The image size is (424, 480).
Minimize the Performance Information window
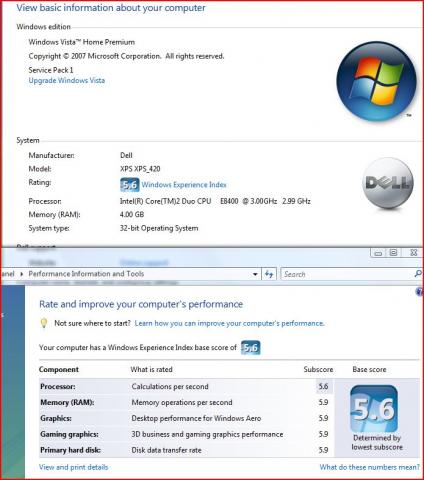(378, 253)
